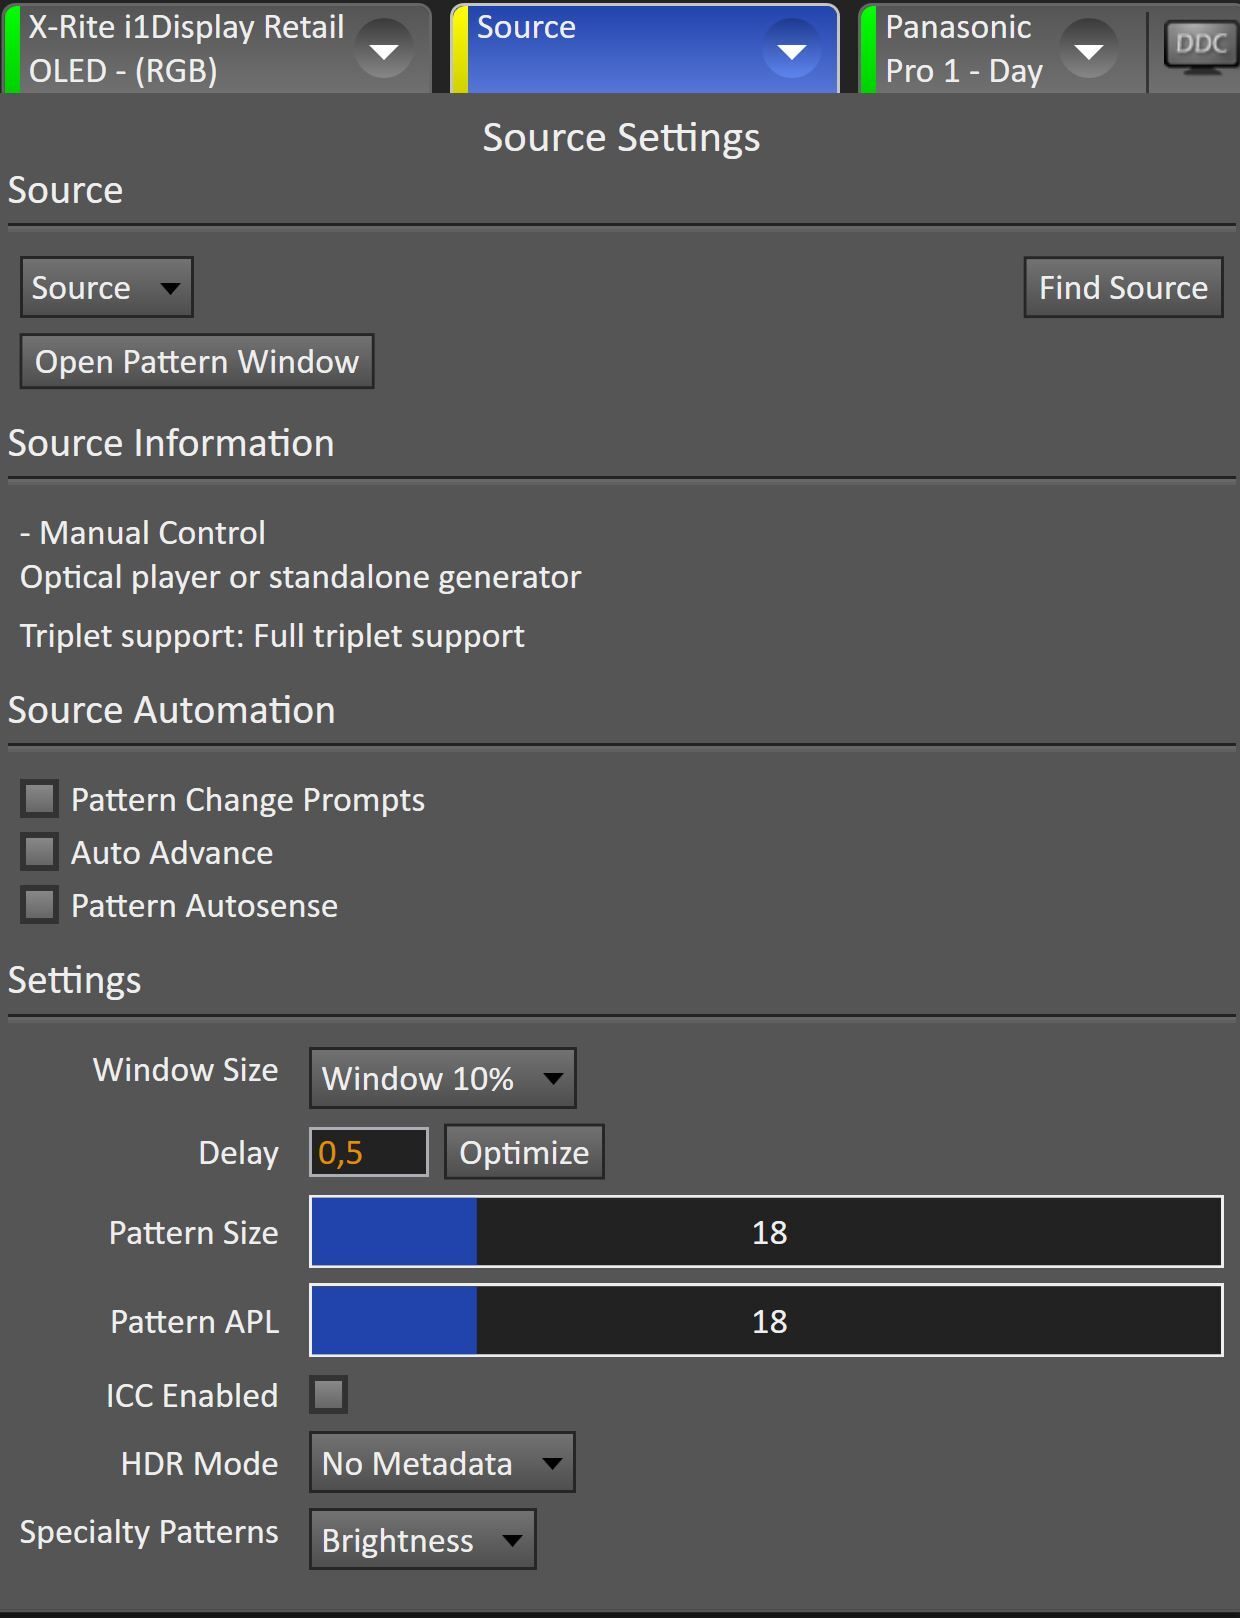
Task: Expand the HDR Mode dropdown
Action: [441, 1463]
